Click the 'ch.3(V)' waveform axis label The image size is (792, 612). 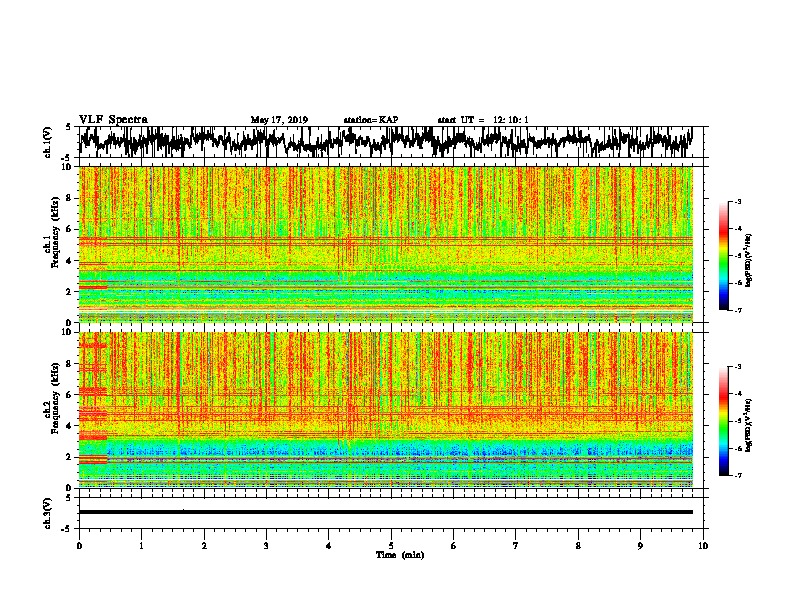click(48, 513)
